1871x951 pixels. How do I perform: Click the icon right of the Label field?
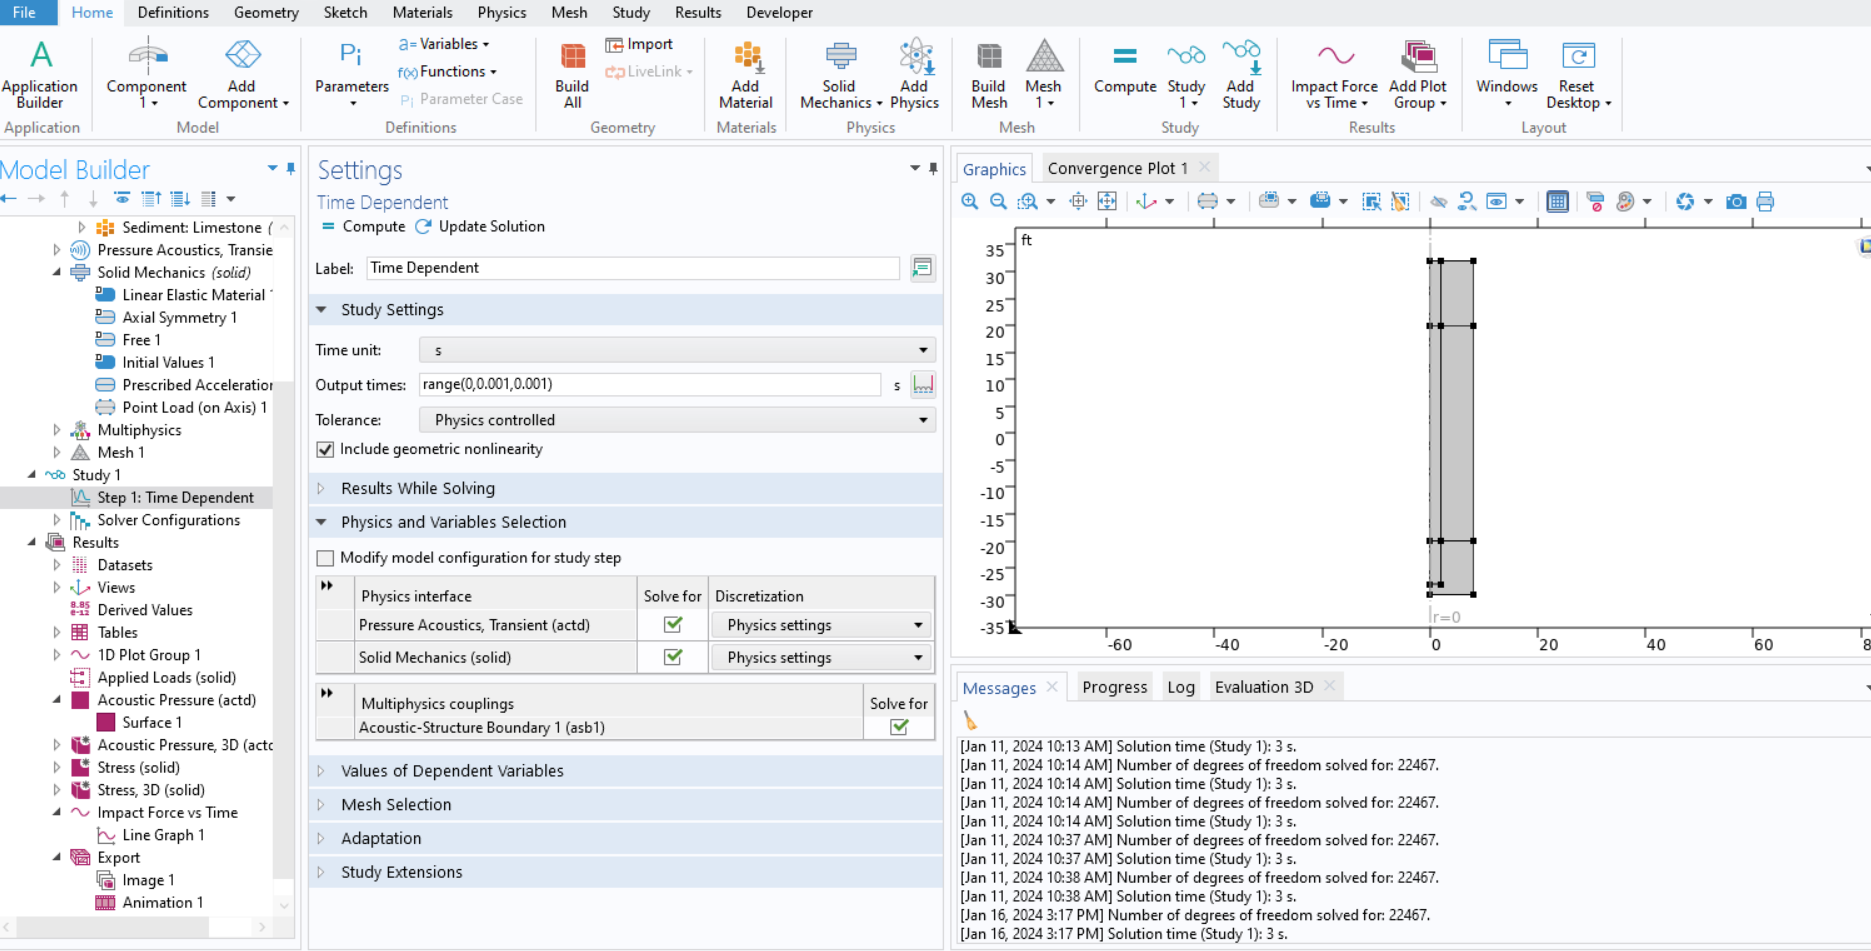tap(922, 268)
